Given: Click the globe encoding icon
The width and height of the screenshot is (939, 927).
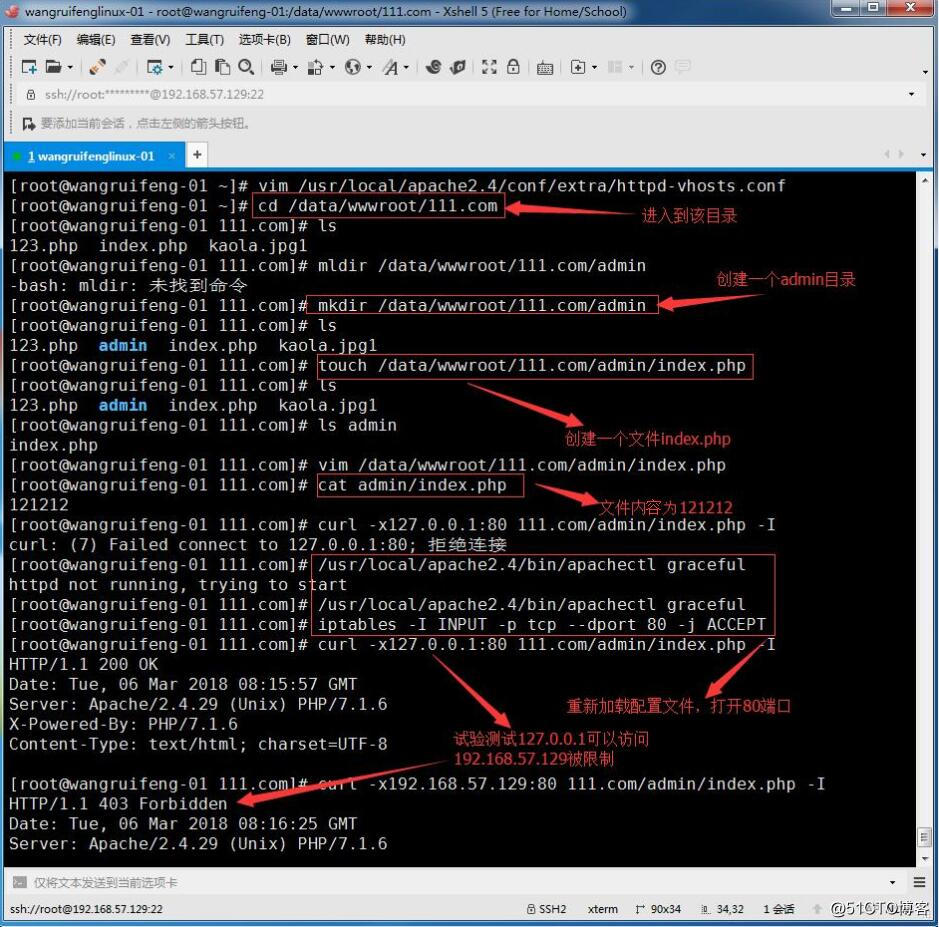Looking at the screenshot, I should pos(353,67).
